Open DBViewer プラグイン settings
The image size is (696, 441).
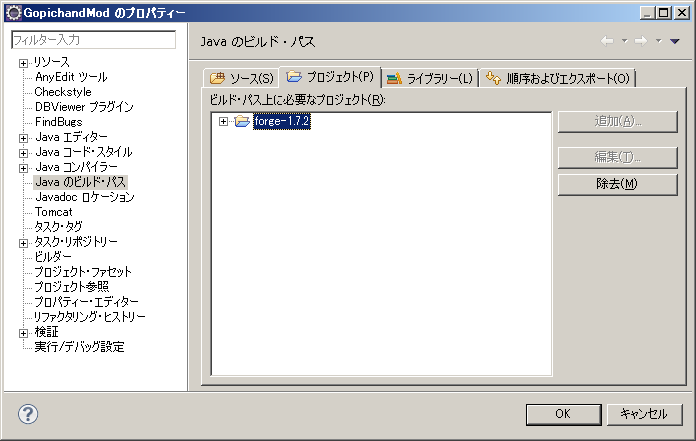pos(84,107)
